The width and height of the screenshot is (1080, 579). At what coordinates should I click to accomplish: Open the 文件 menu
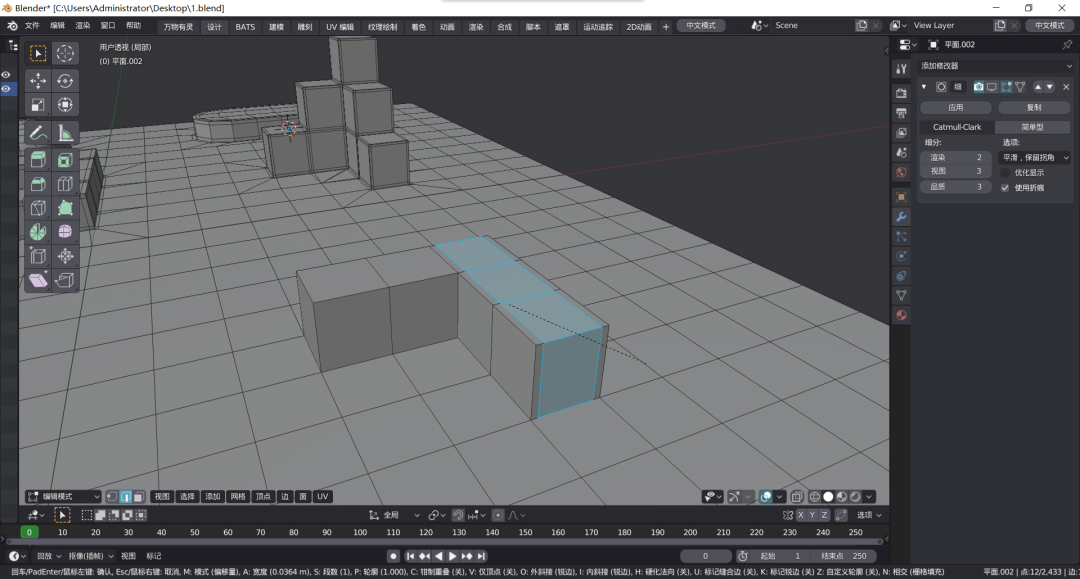(32, 25)
